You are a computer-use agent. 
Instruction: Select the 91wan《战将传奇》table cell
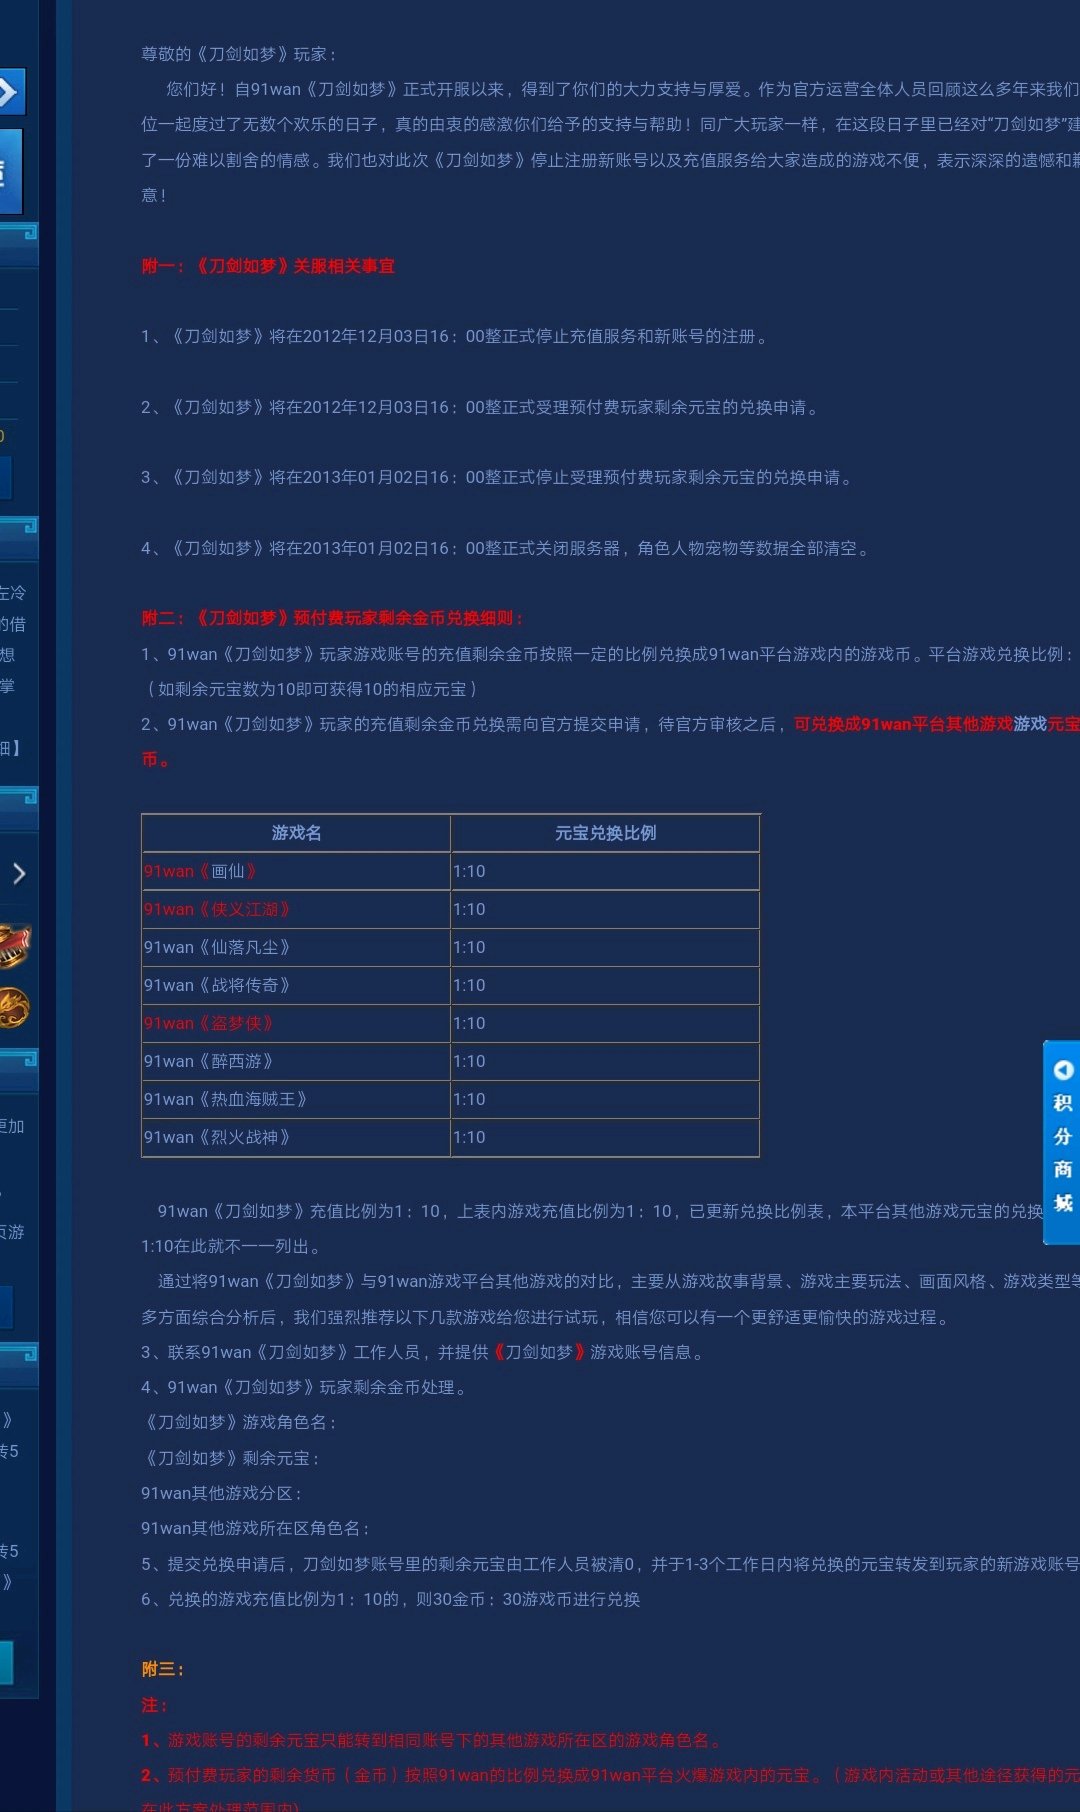pyautogui.click(x=296, y=985)
